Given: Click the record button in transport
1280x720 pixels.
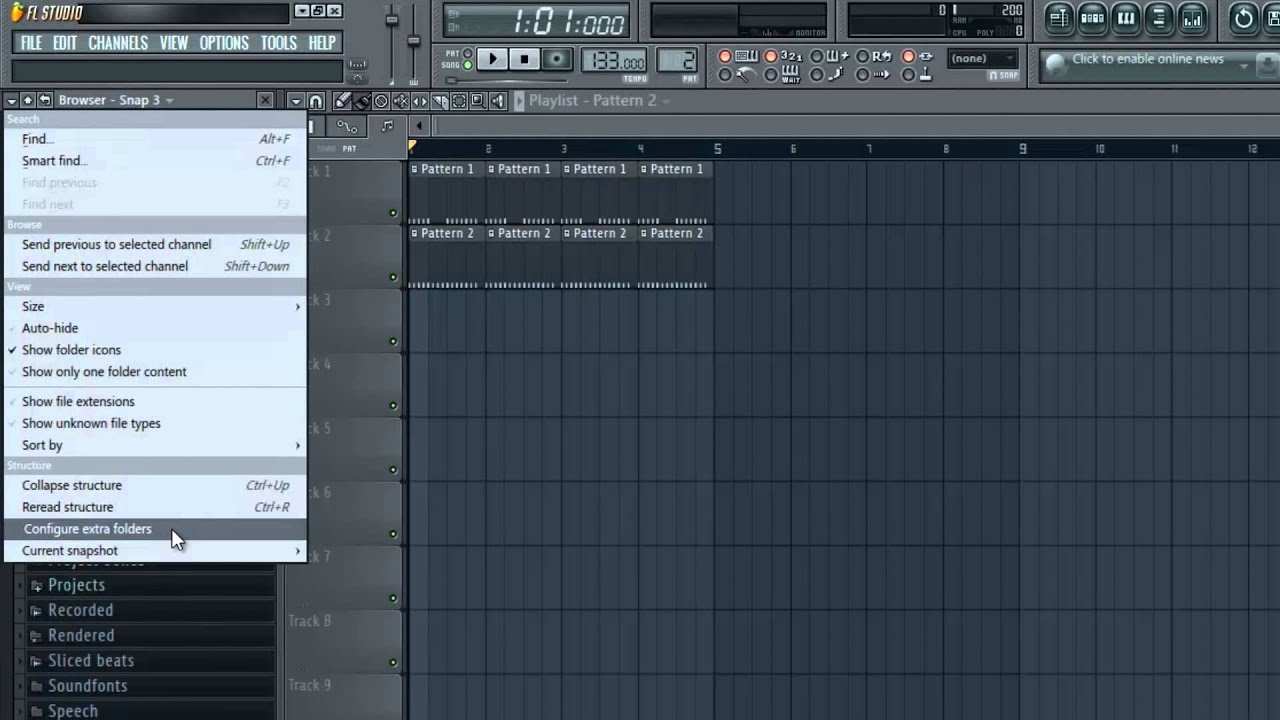Looking at the screenshot, I should pyautogui.click(x=557, y=59).
